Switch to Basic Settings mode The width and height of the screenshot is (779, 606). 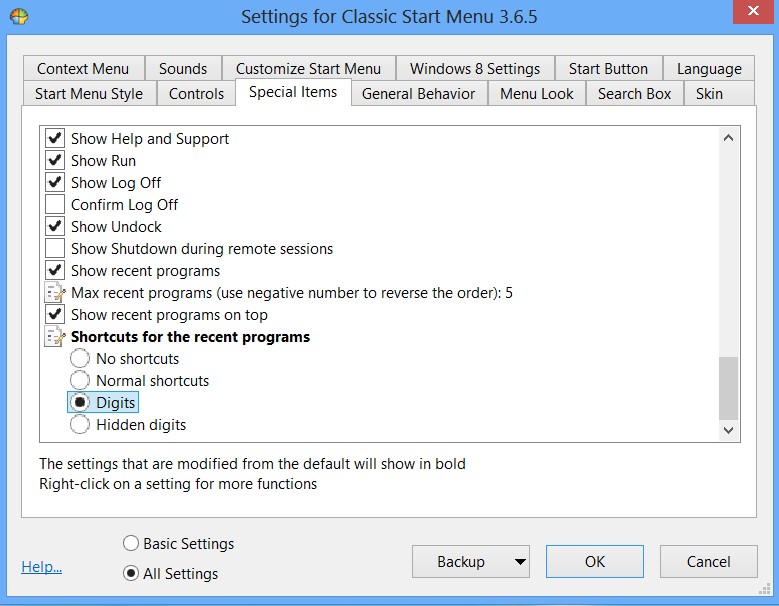coord(131,543)
